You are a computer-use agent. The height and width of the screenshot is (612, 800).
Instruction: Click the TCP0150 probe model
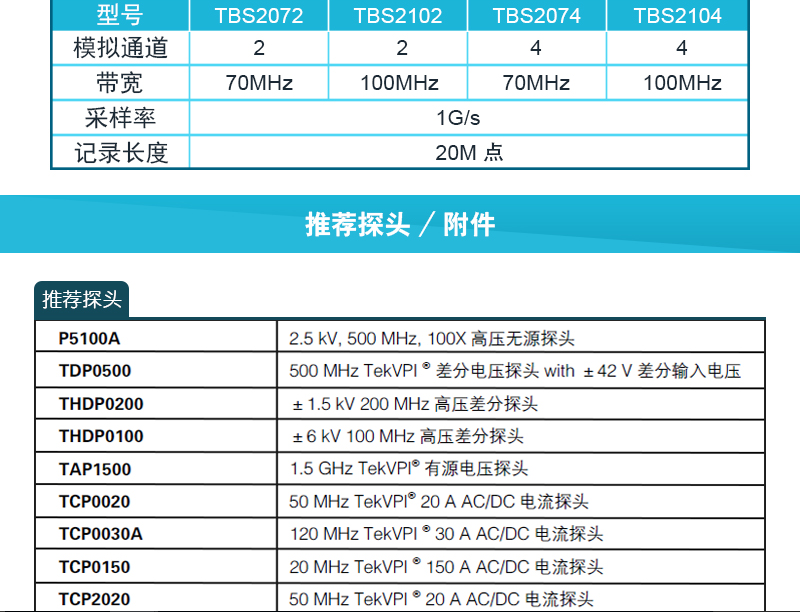coord(94,567)
